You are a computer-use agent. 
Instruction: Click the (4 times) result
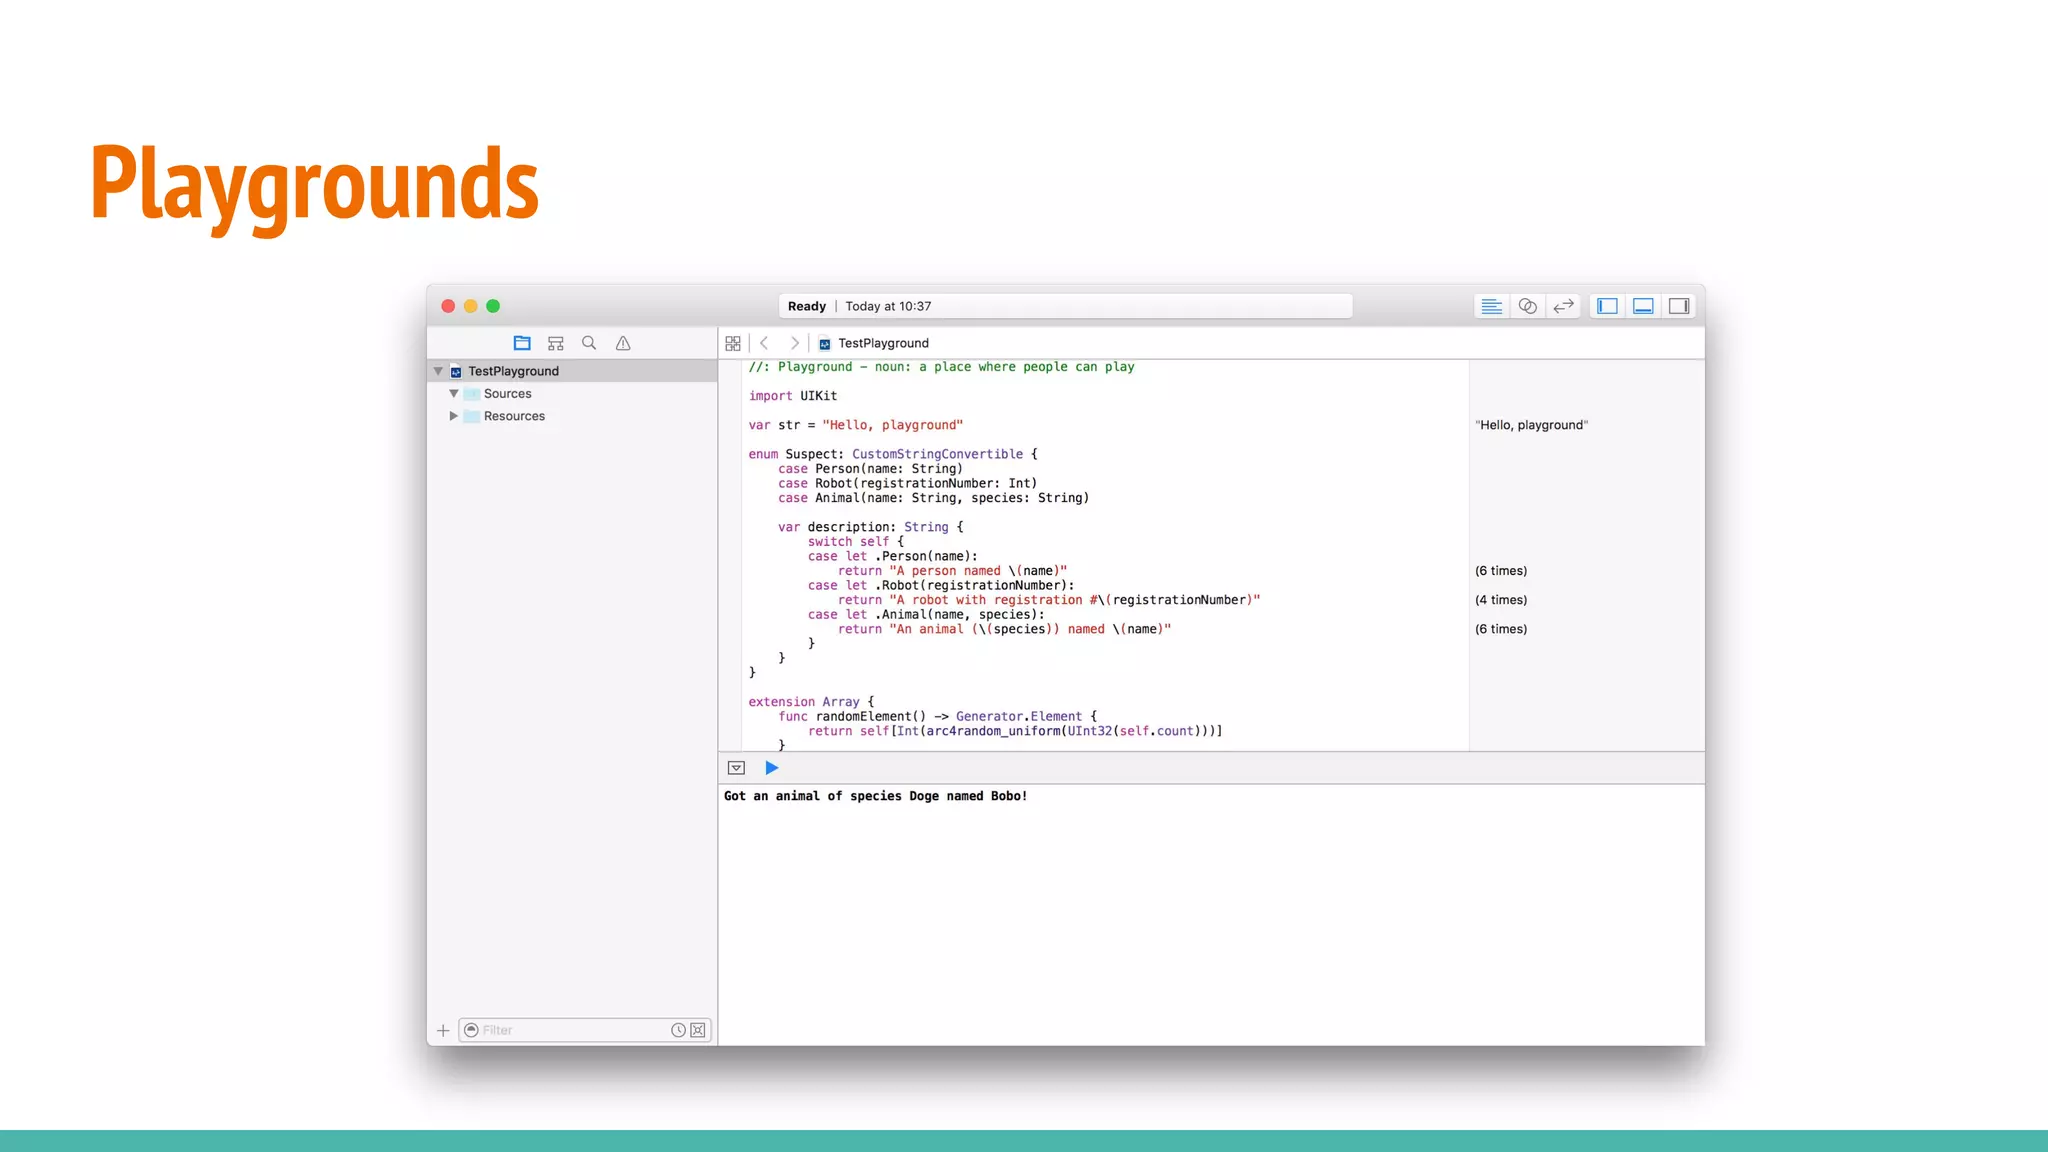tap(1501, 600)
